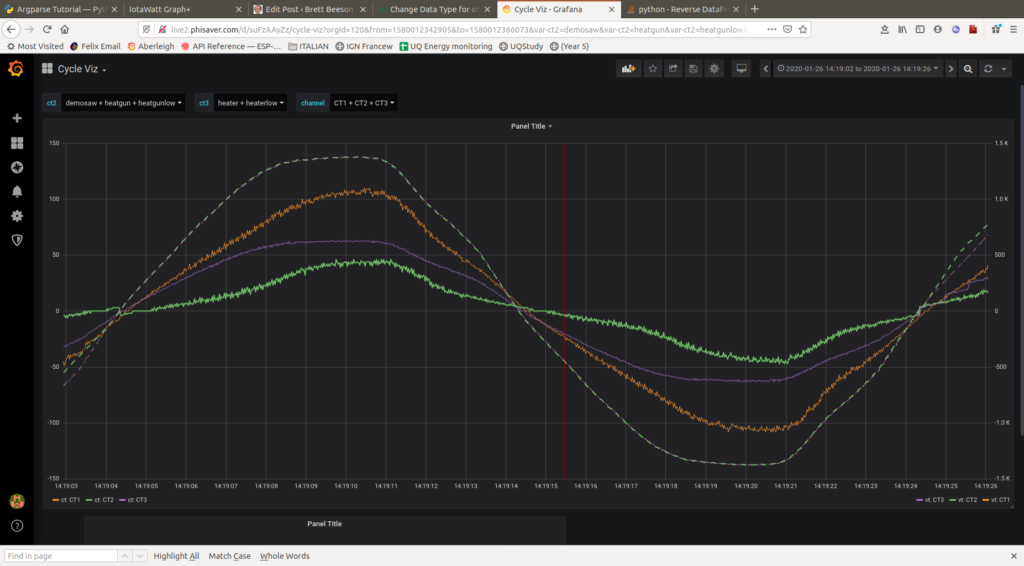
Task: Open Firefox account icon
Action: pos(938,29)
